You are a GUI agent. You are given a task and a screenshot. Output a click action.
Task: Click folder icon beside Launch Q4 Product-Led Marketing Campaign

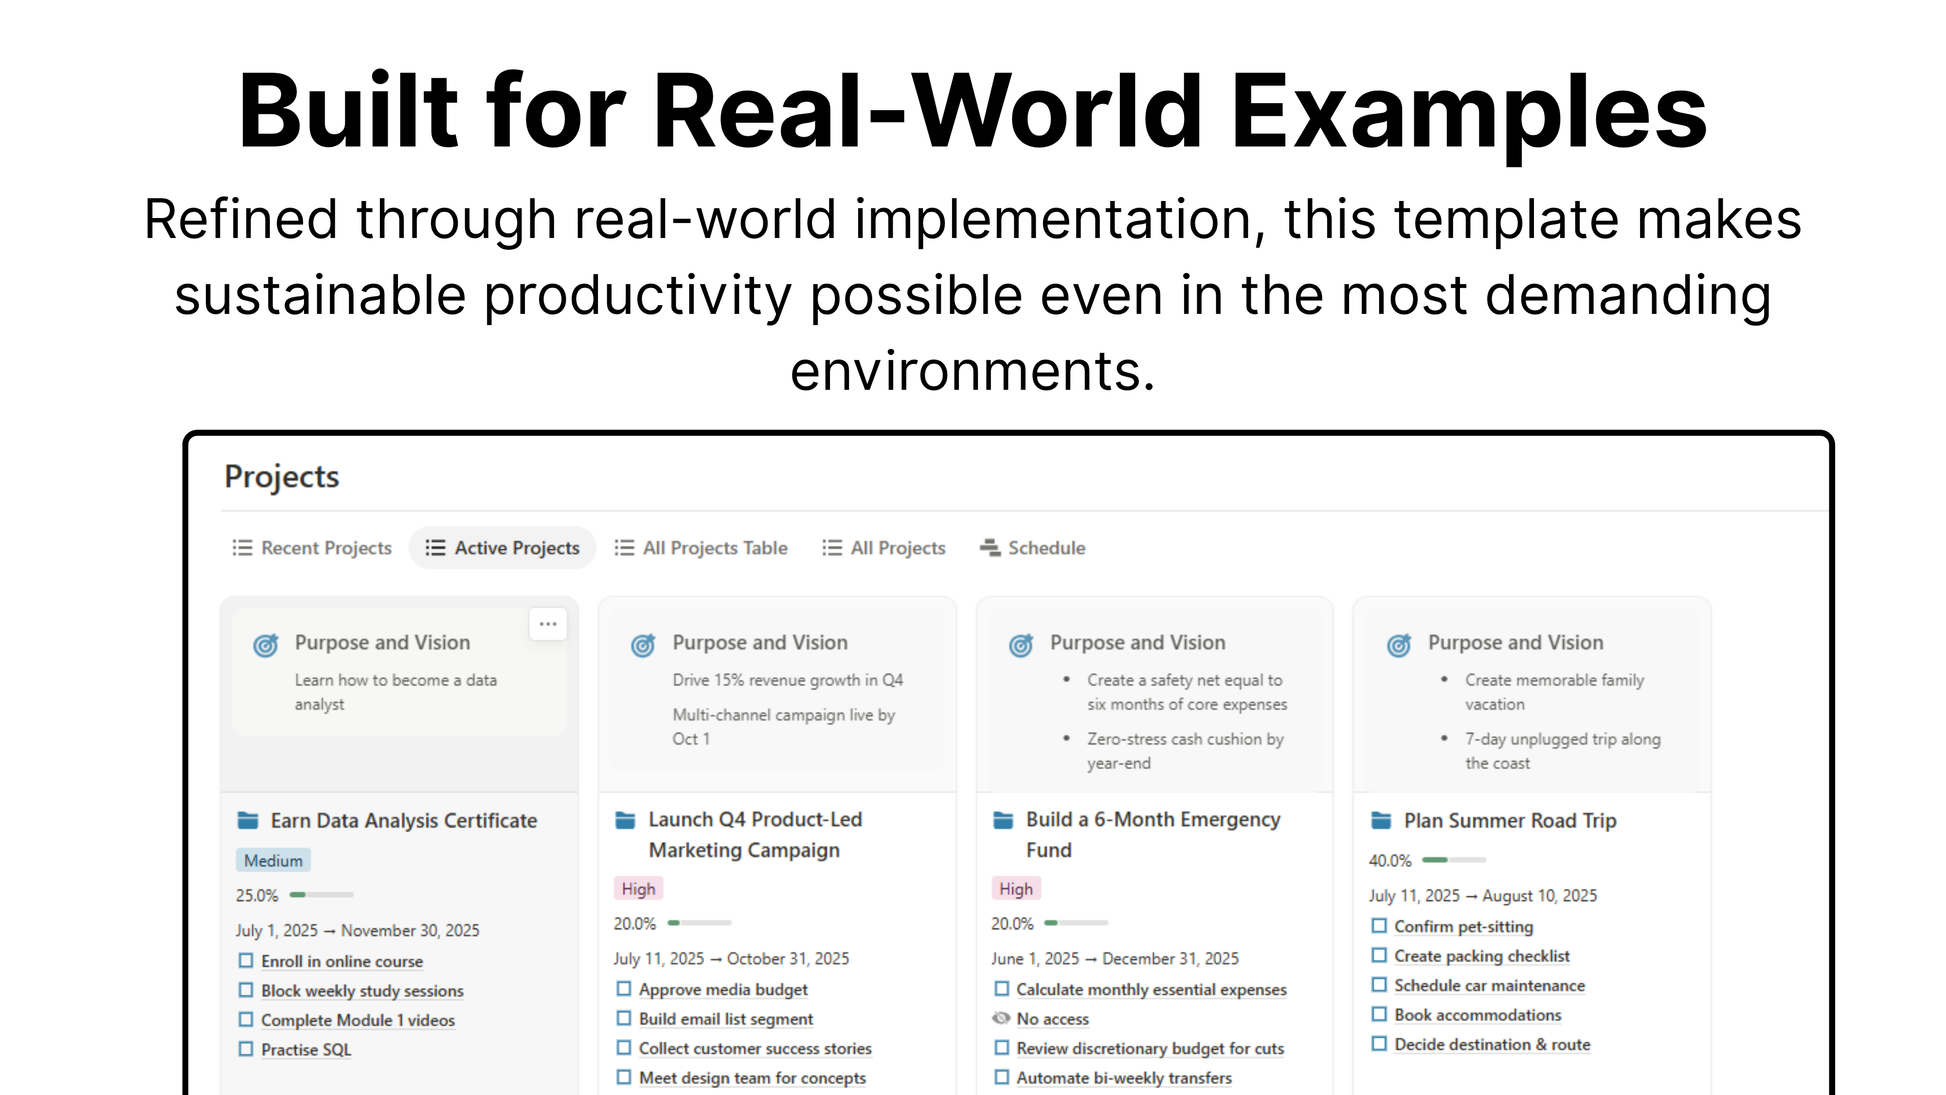tap(625, 820)
